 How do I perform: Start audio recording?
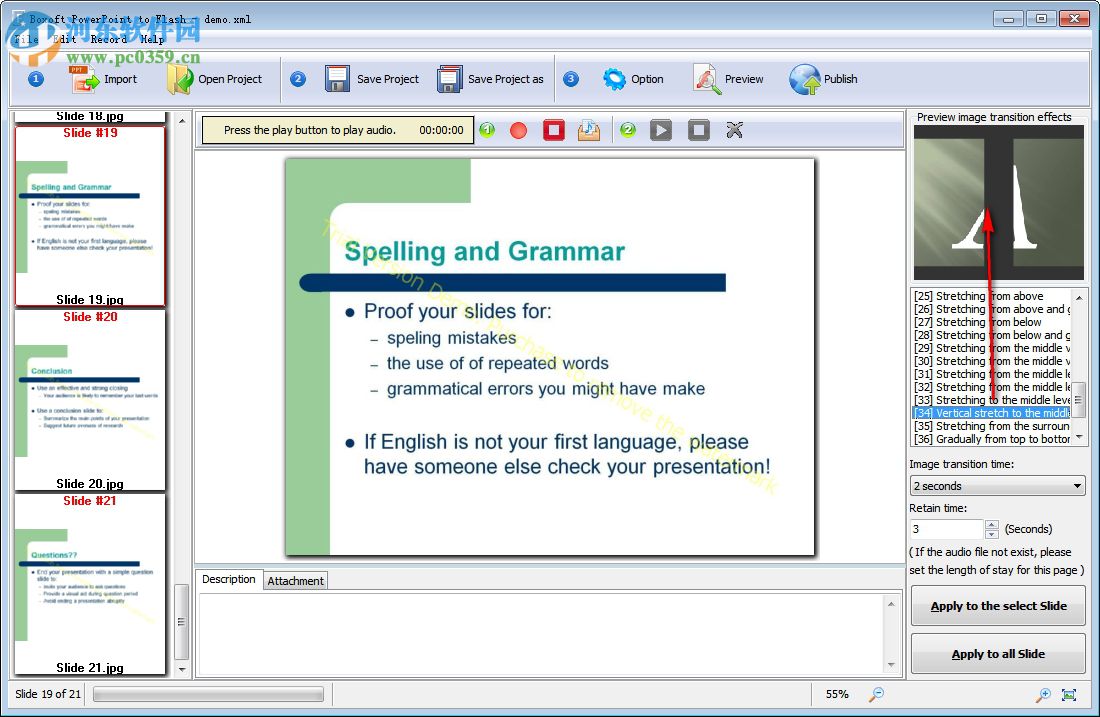click(518, 130)
